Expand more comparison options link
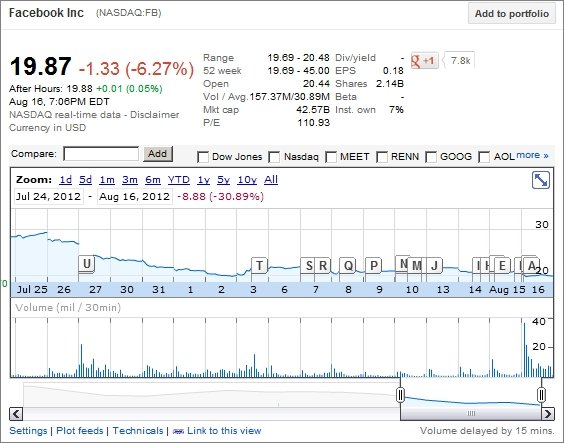Screen dimensions: 564x443 532,155
